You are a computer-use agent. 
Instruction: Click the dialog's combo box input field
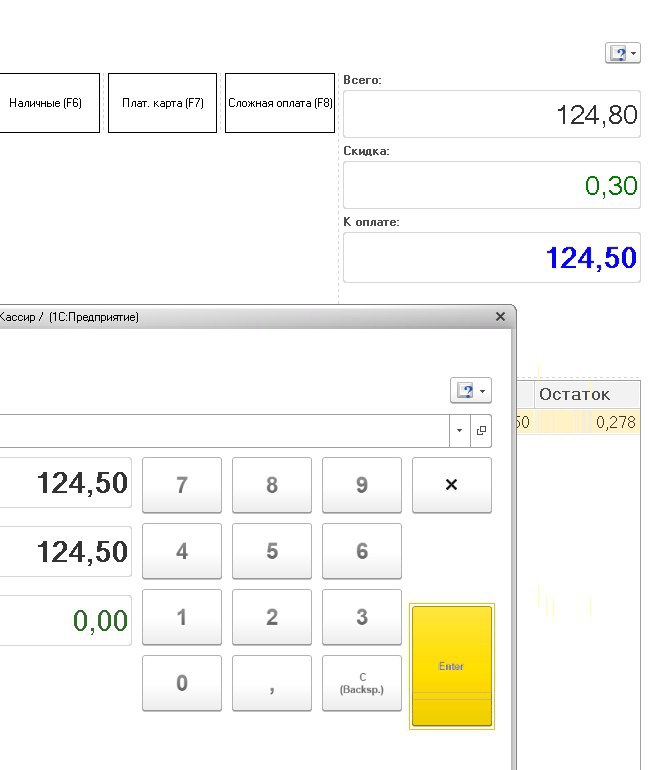point(224,431)
